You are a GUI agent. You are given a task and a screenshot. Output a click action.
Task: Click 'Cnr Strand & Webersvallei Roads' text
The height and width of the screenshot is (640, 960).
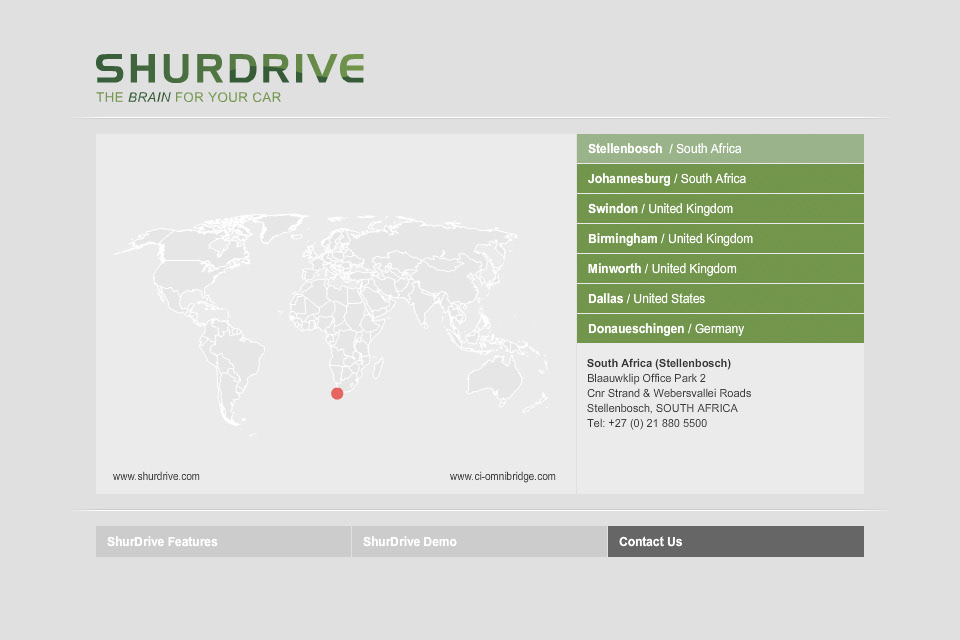(x=669, y=393)
